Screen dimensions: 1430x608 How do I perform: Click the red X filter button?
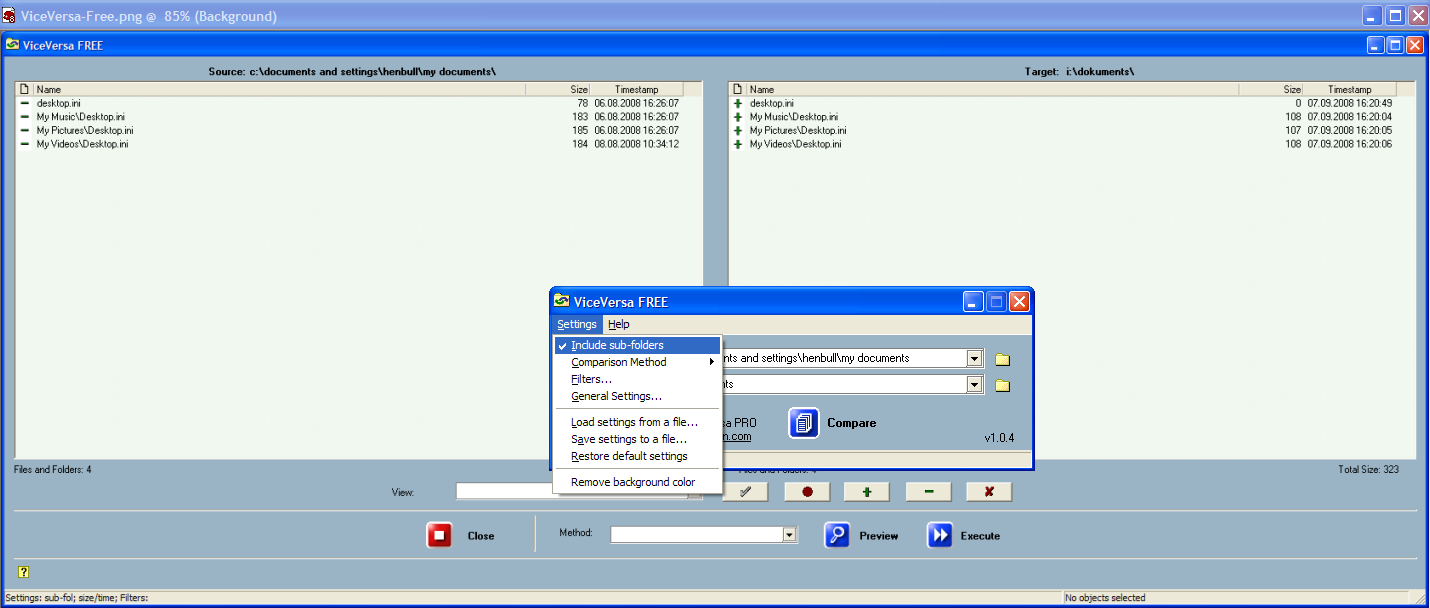pos(989,492)
